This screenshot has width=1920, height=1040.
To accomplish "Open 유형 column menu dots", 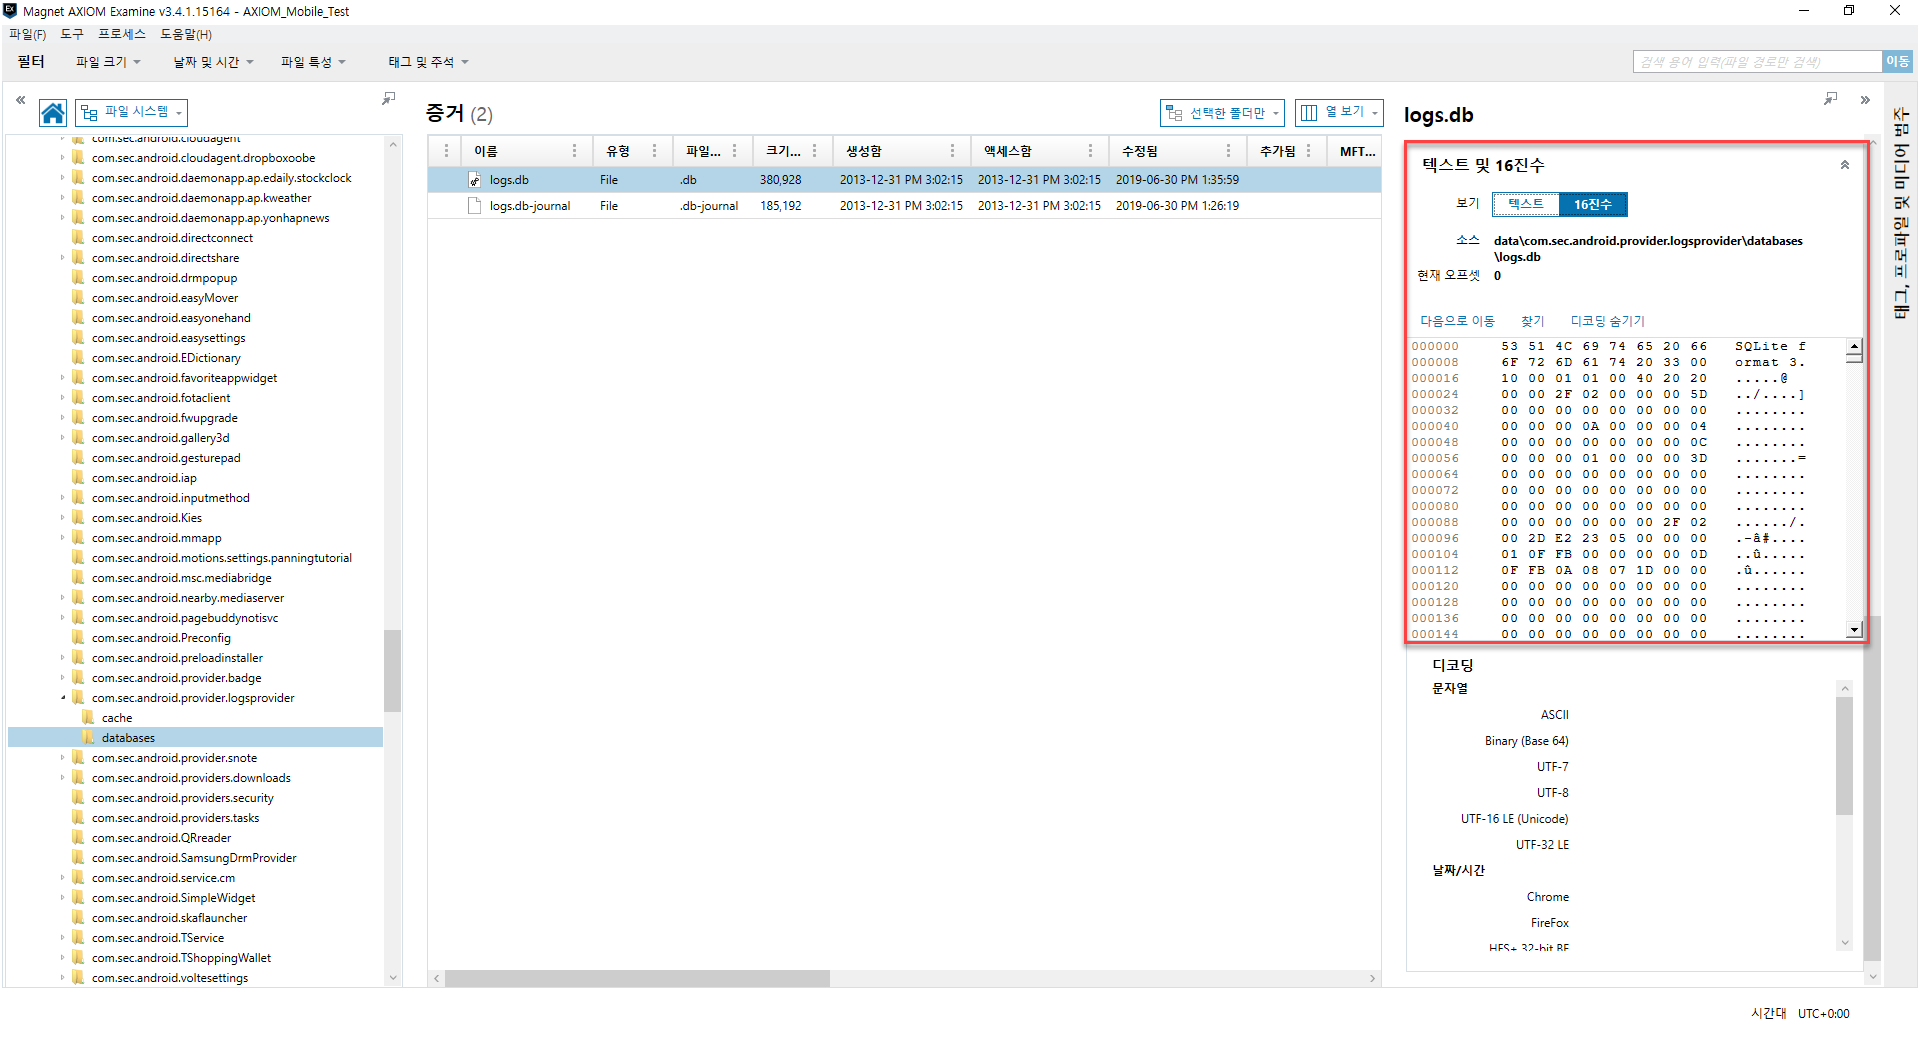I will (654, 151).
